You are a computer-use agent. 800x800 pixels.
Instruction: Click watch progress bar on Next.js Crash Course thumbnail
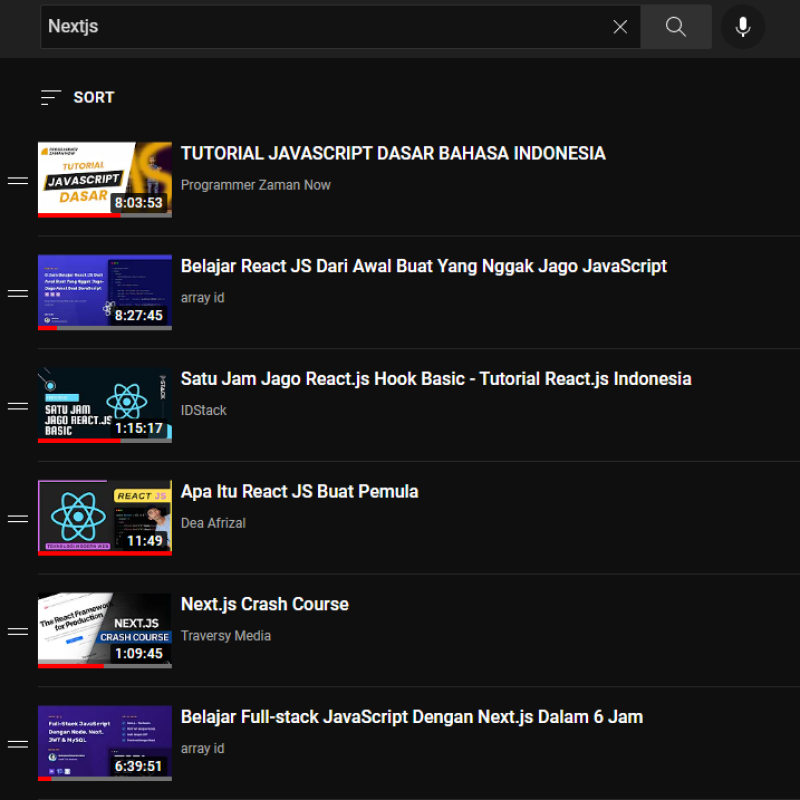(105, 666)
